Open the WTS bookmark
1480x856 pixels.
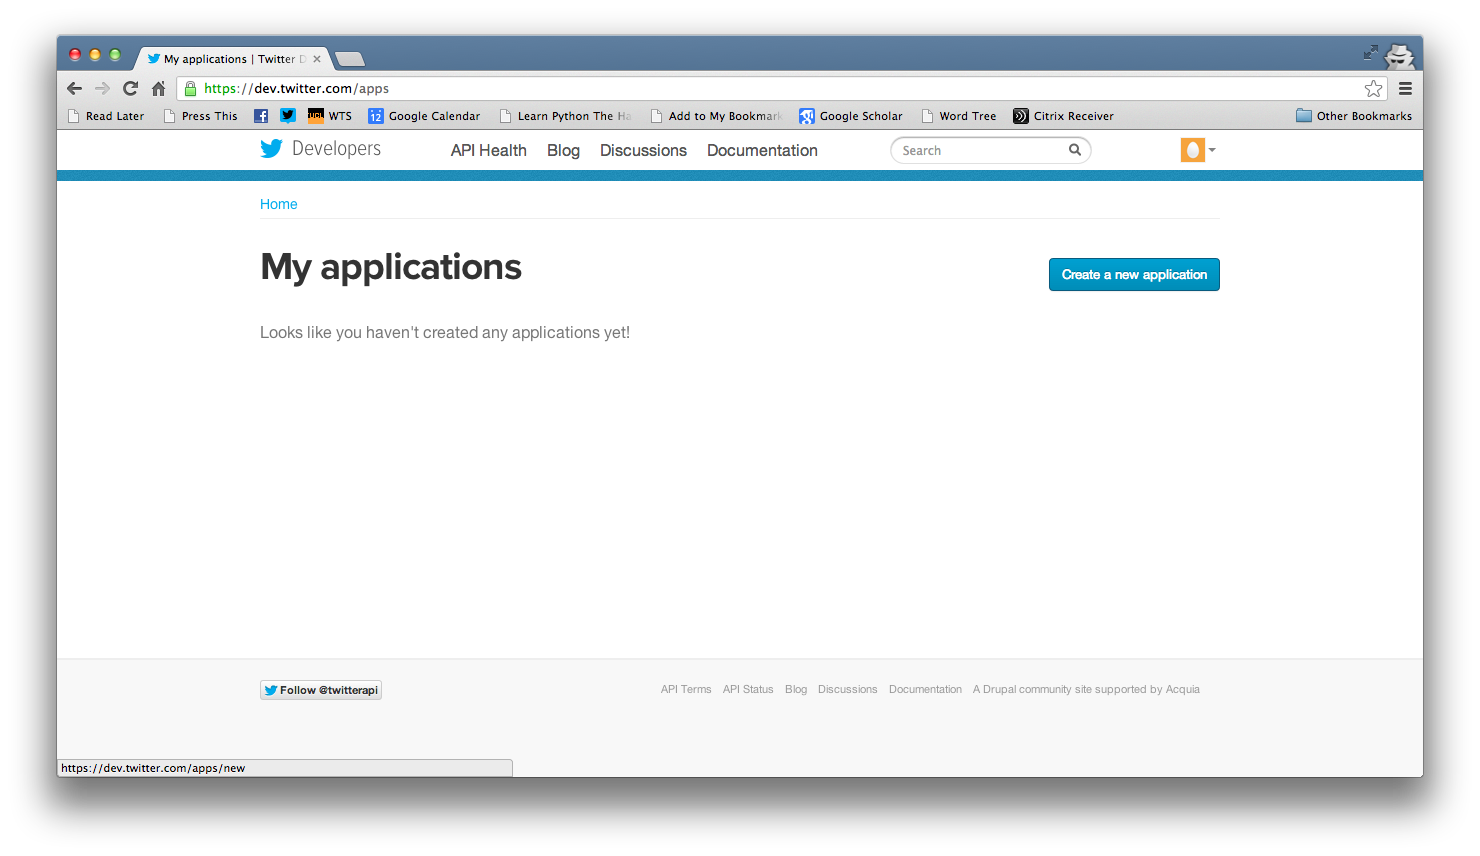tap(330, 116)
